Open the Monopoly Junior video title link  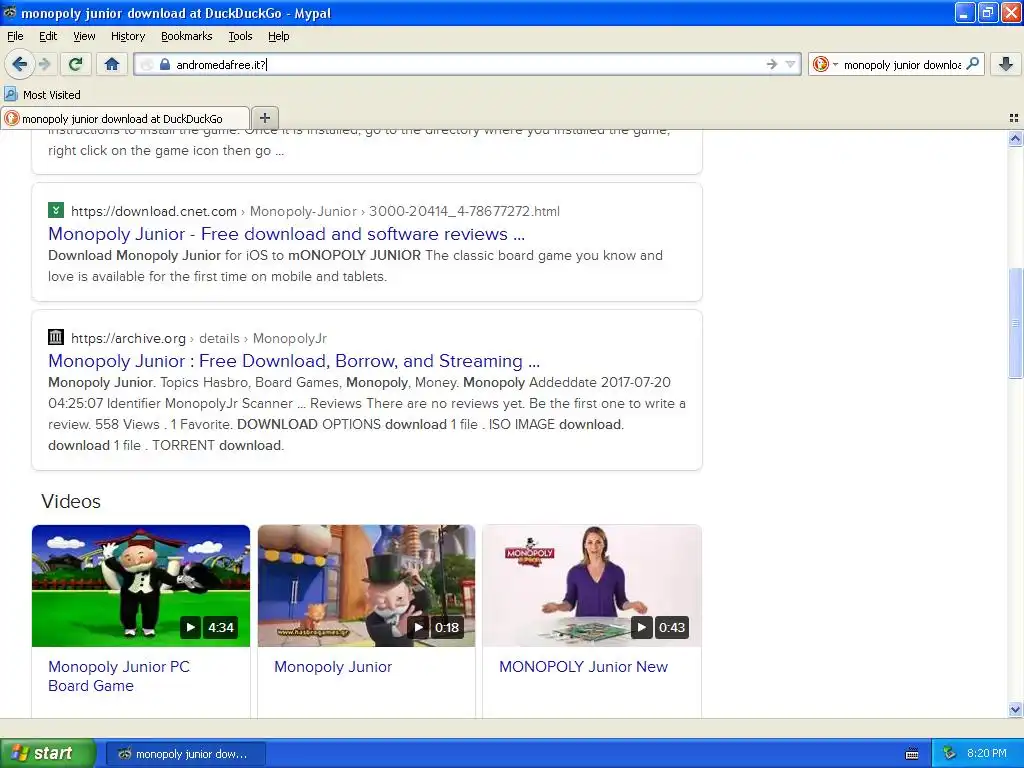pyautogui.click(x=332, y=667)
